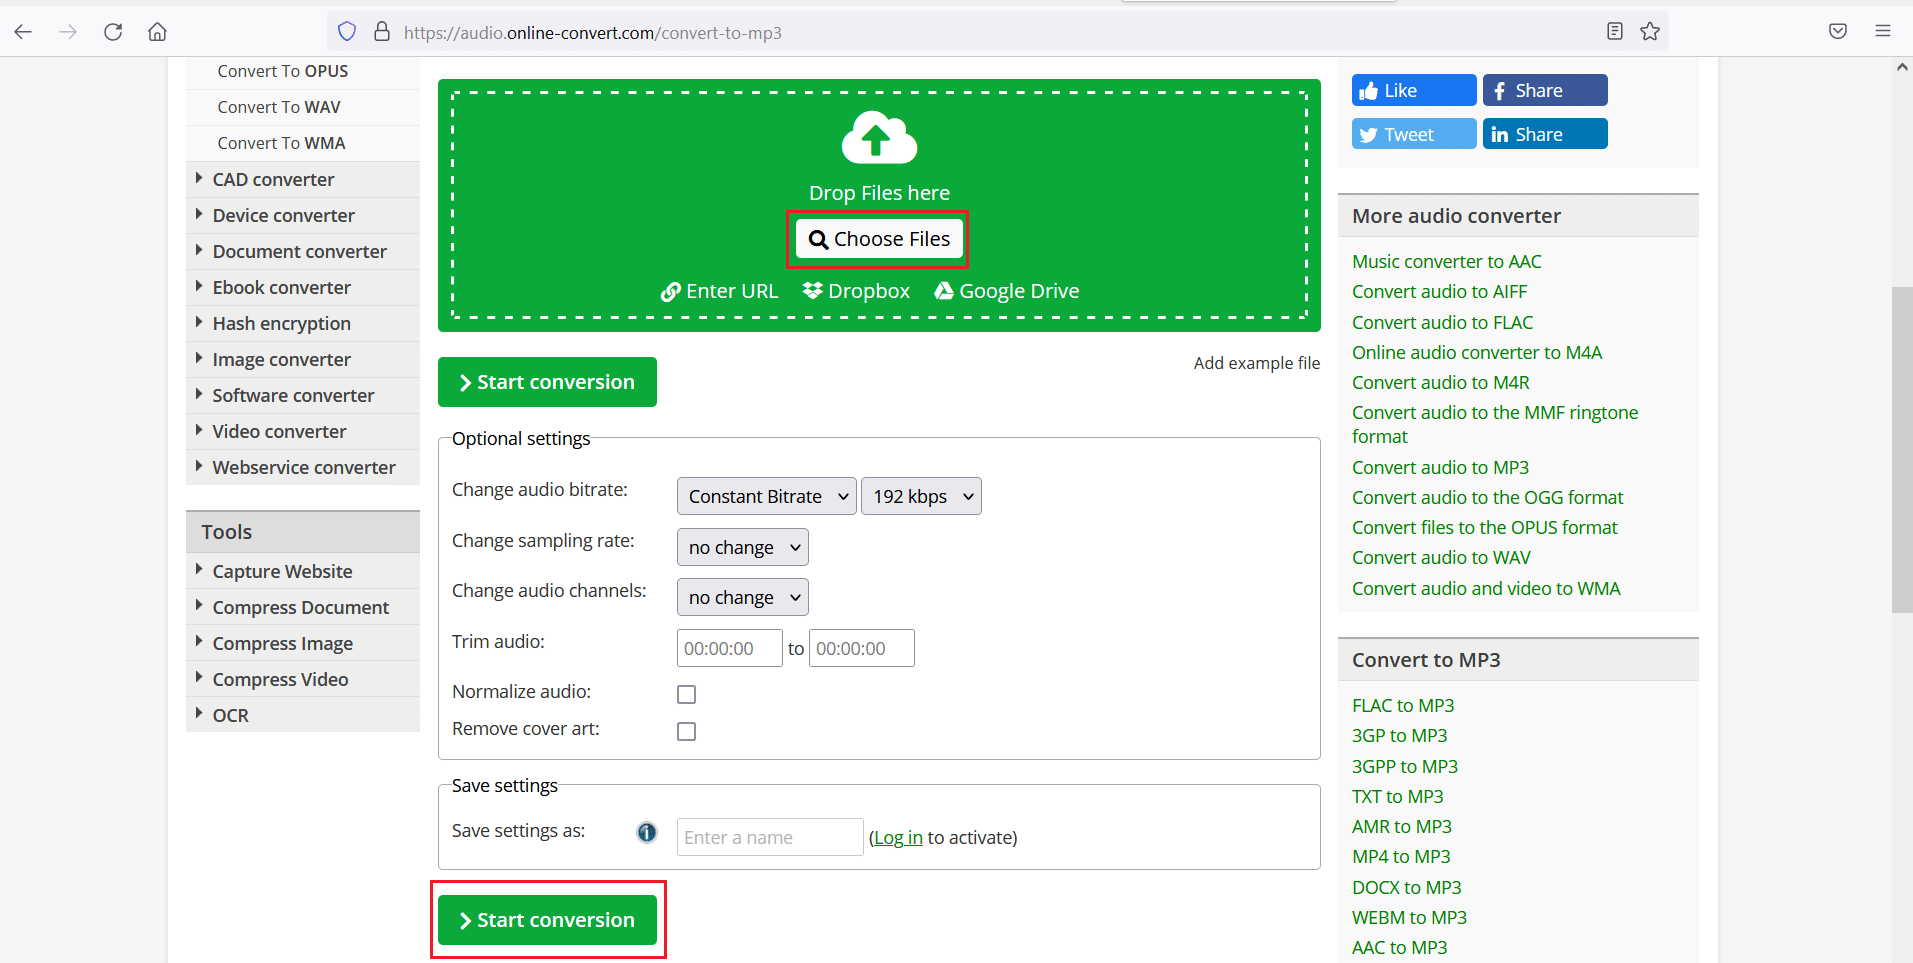
Task: Open the 192 kbps bitrate dropdown
Action: click(920, 496)
